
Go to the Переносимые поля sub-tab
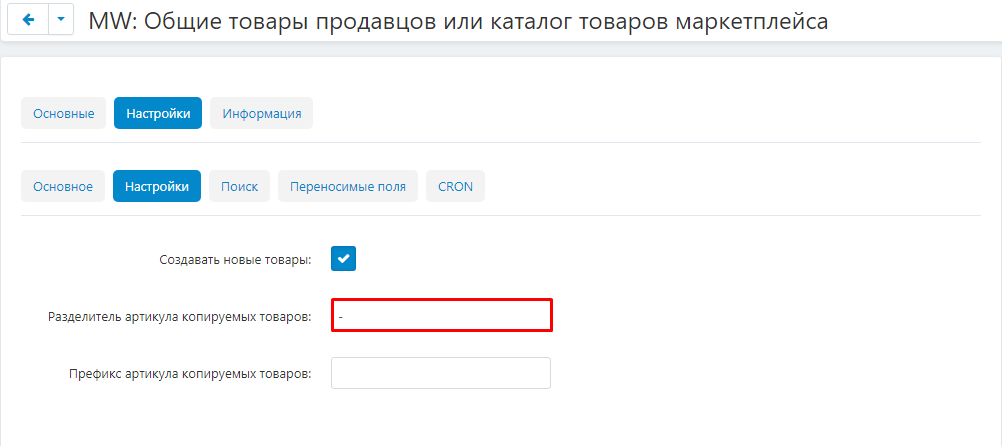(348, 186)
